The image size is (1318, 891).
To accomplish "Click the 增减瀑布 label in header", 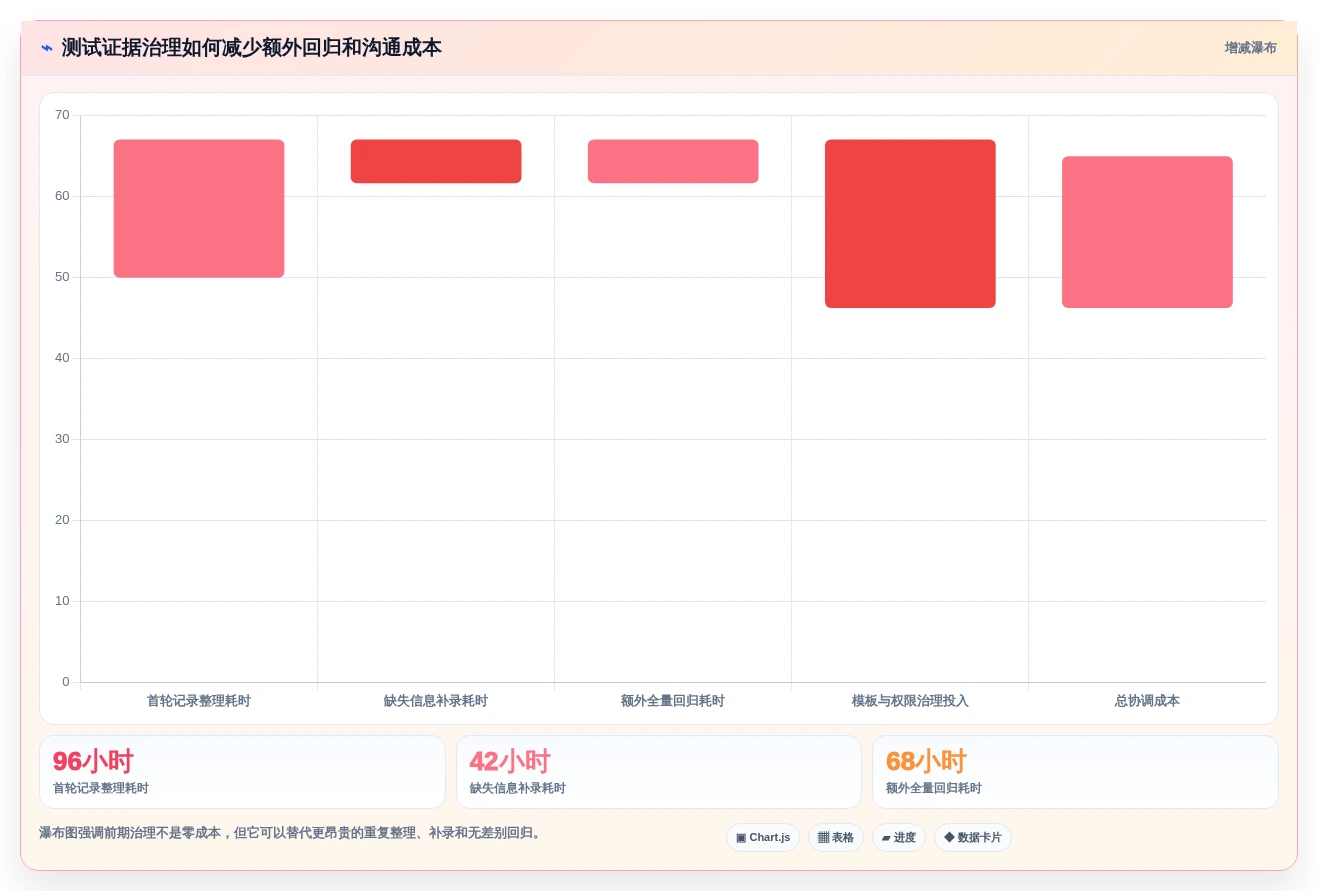I will pos(1250,48).
